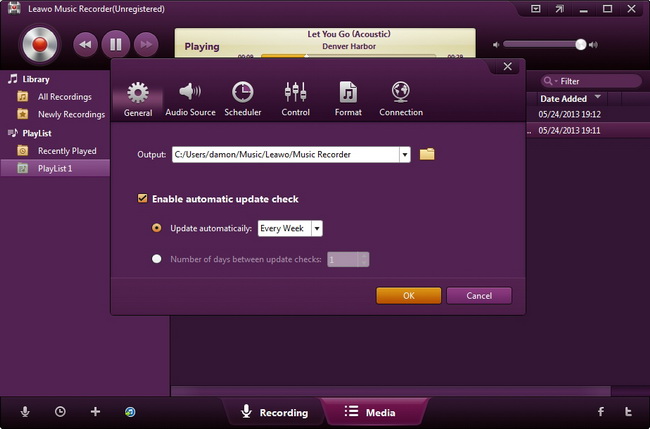This screenshot has height=429, width=650.
Task: Open the Scheduler tab
Action: click(x=243, y=99)
